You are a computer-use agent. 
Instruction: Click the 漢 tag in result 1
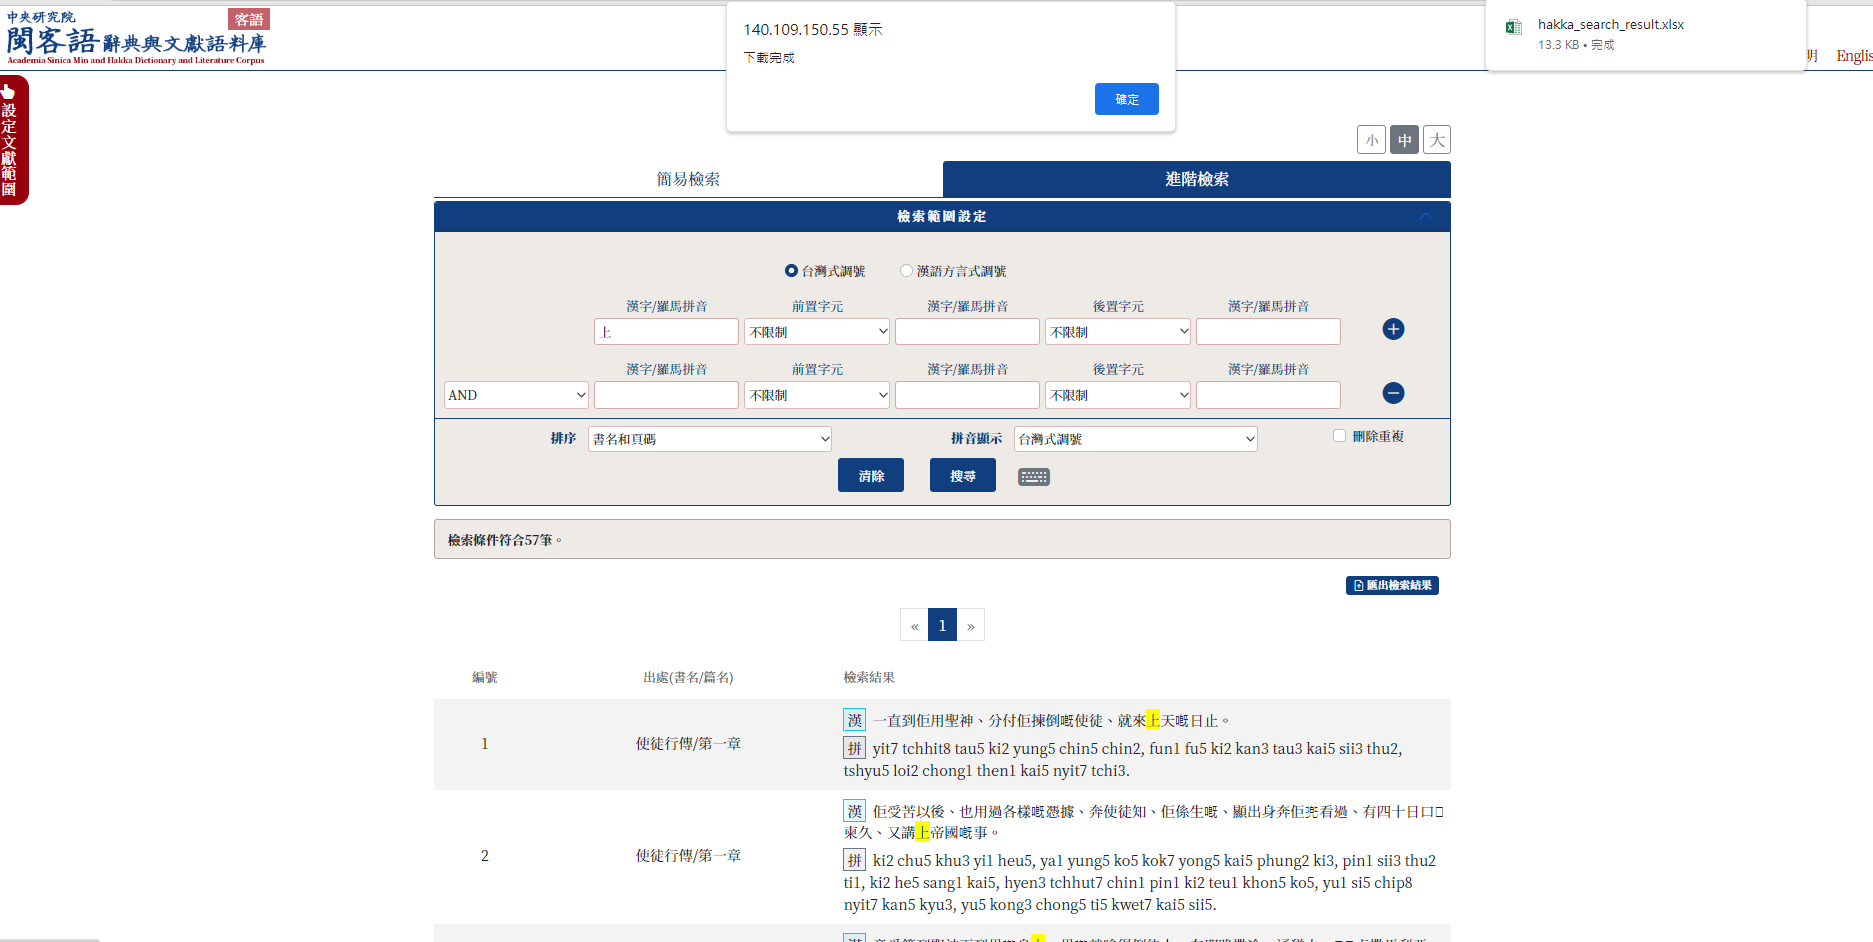click(x=854, y=720)
